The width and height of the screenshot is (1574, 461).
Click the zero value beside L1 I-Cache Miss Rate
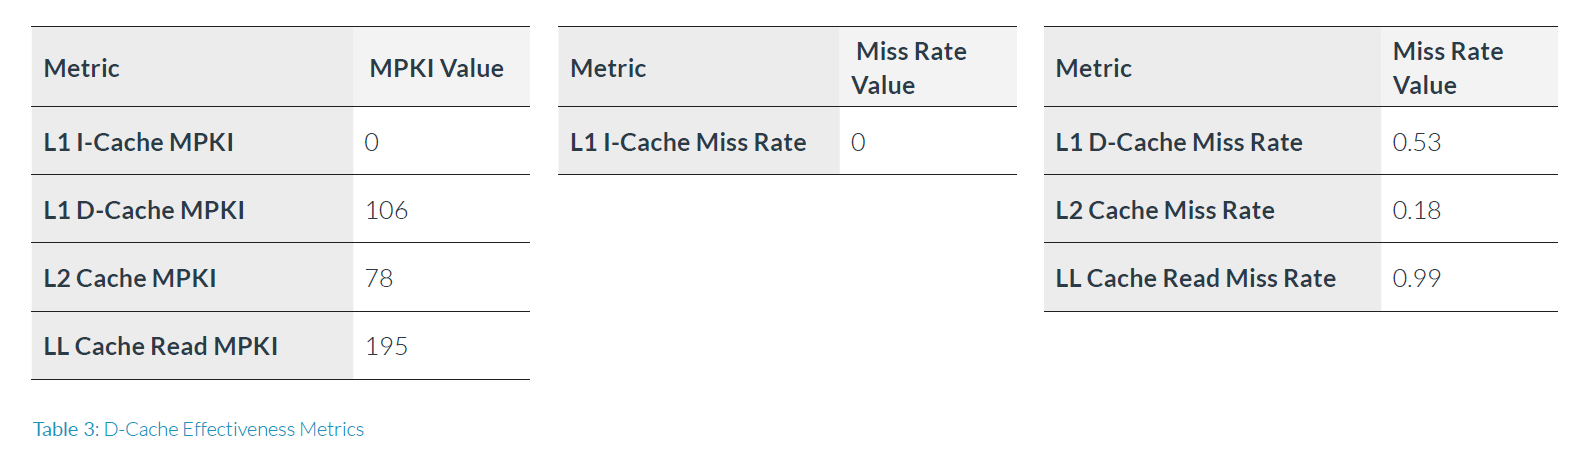tap(858, 142)
